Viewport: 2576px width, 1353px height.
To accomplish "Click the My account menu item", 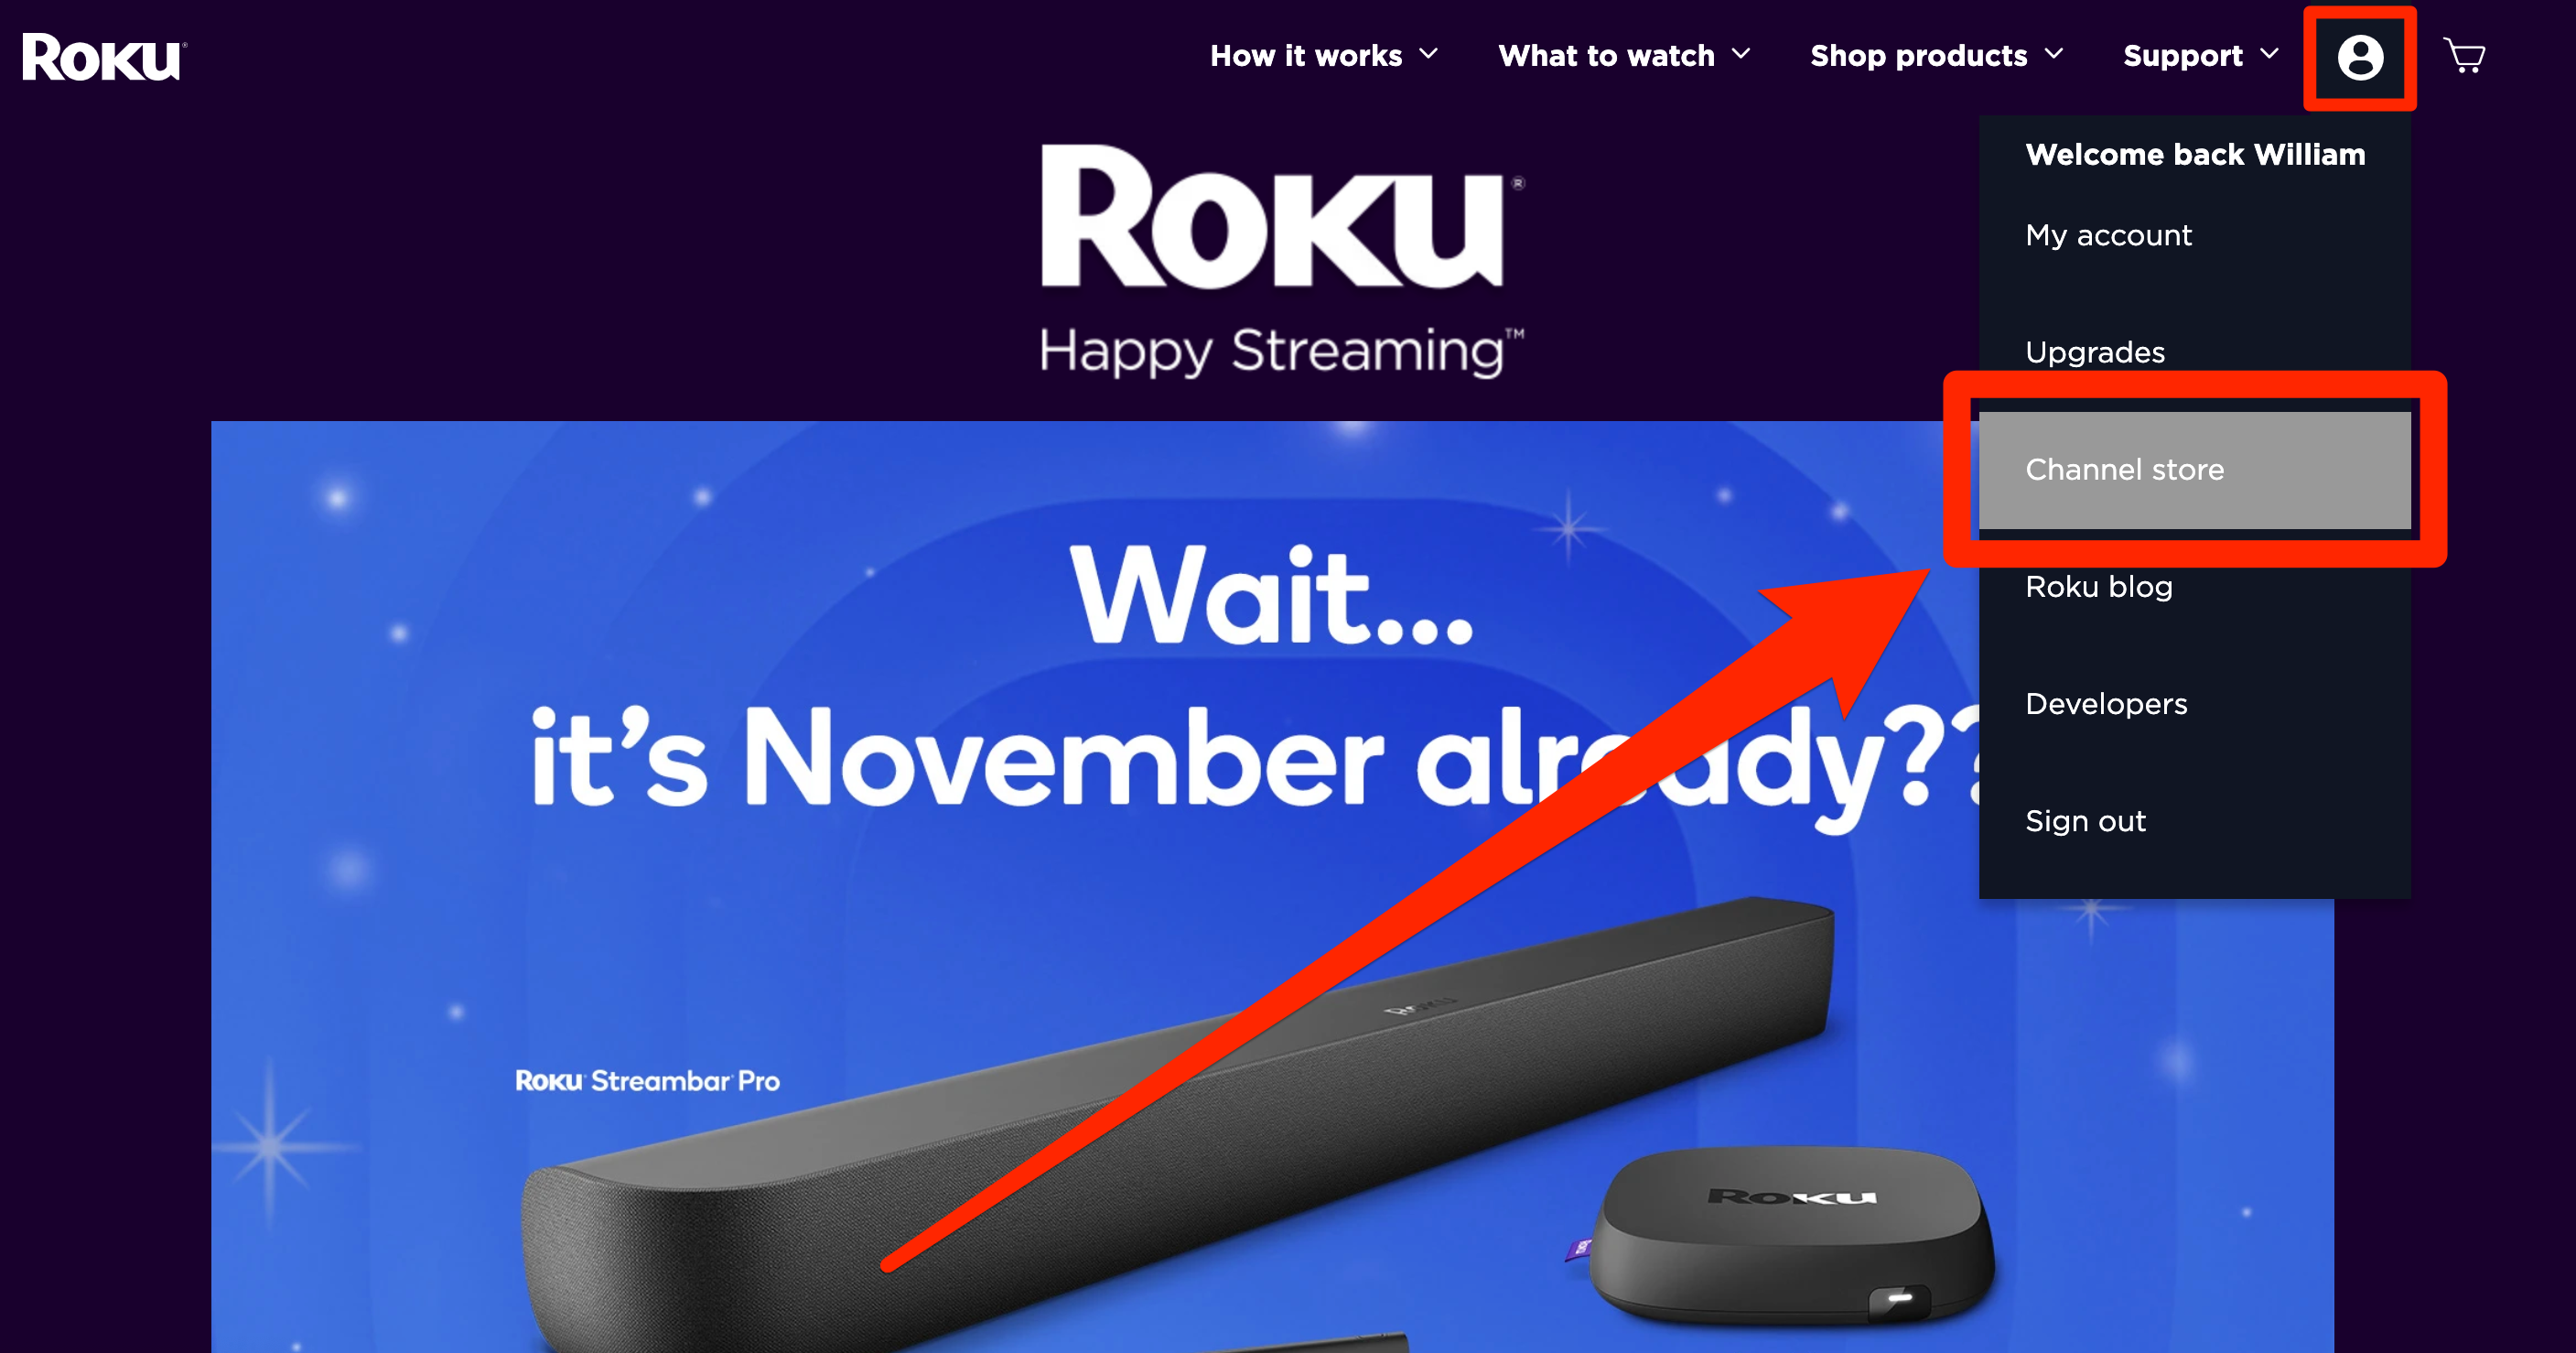I will pos(2107,233).
